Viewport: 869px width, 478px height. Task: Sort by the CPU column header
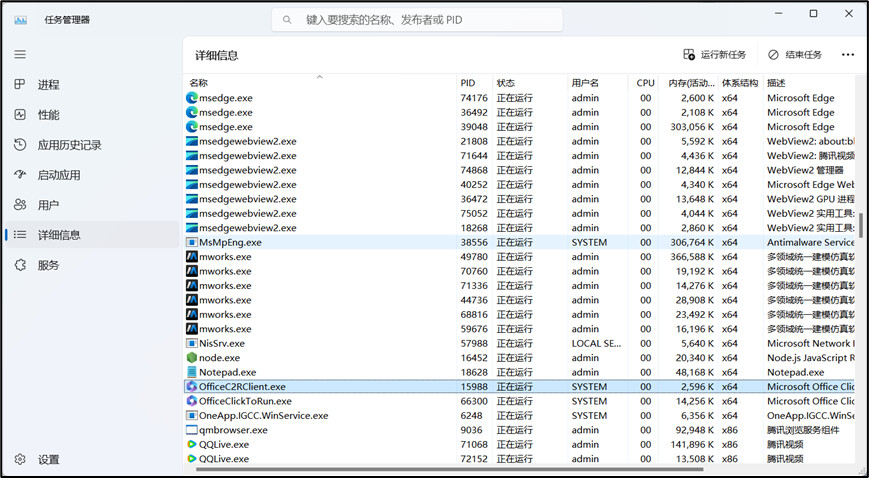(644, 83)
